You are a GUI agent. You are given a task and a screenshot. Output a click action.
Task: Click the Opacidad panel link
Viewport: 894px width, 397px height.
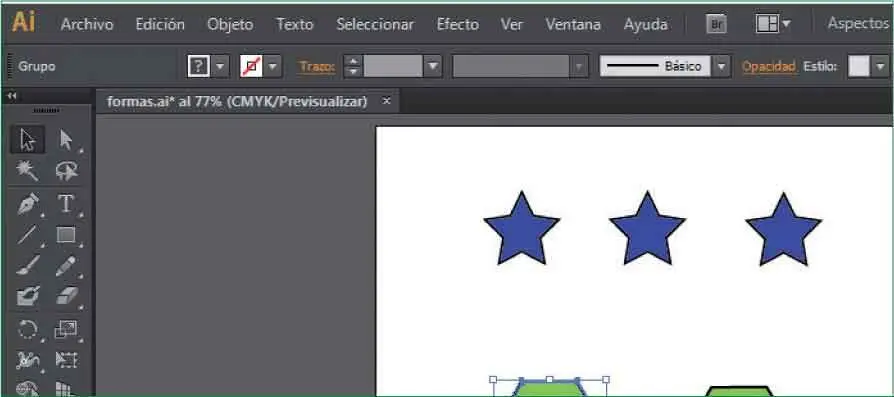[x=769, y=66]
